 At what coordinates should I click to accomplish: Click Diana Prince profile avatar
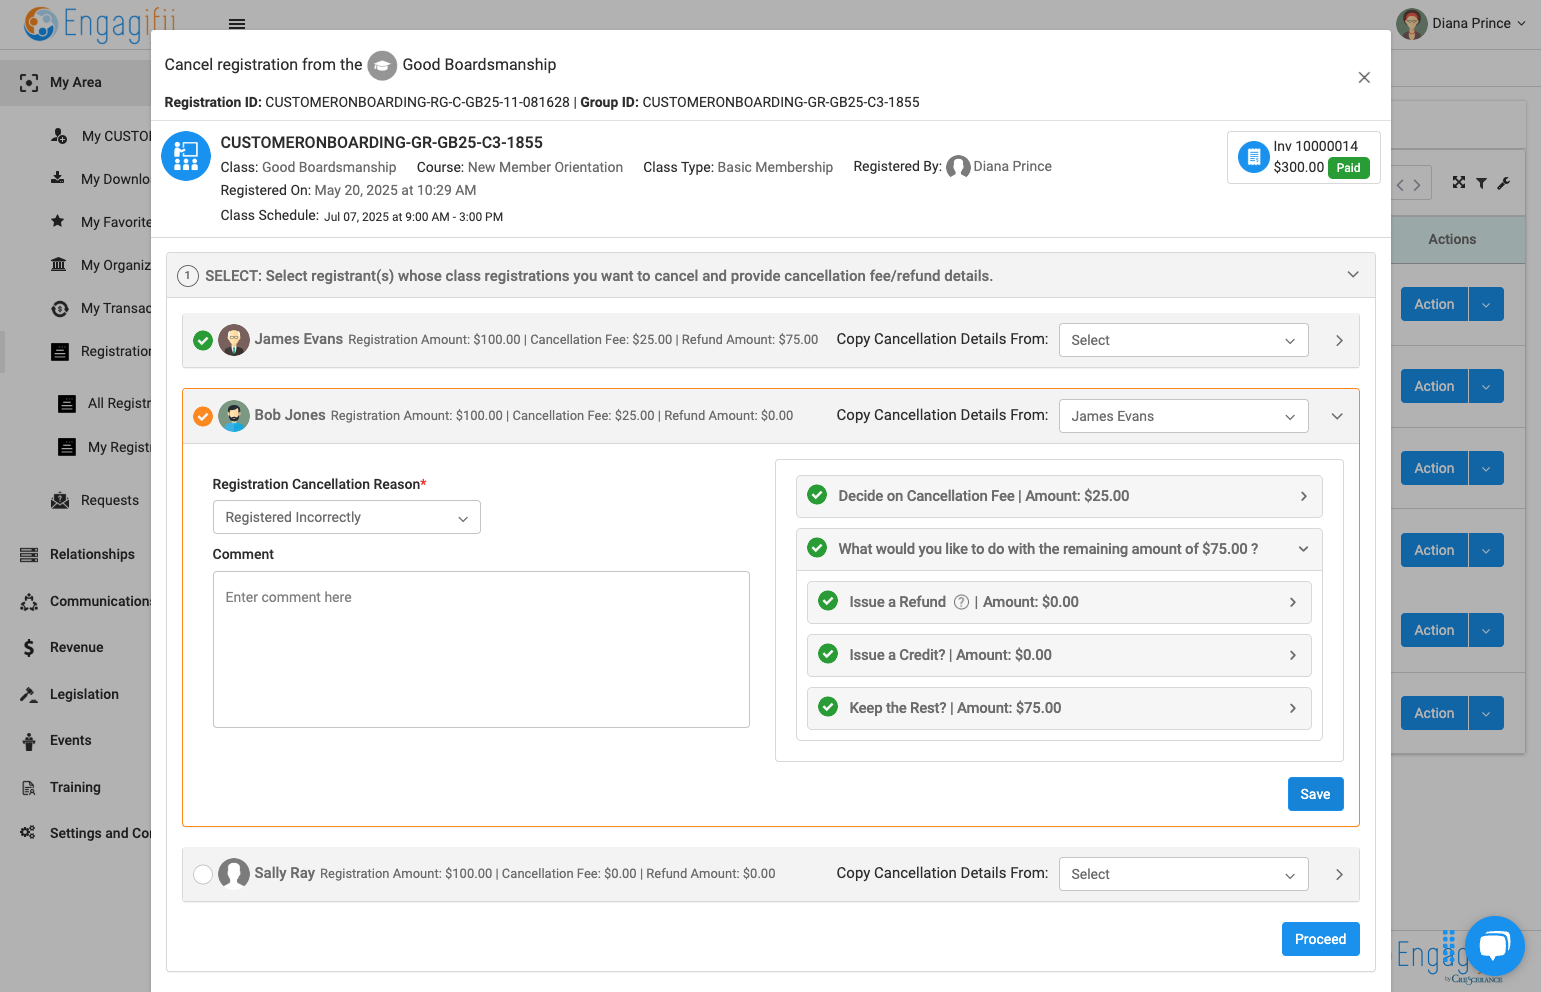tap(1411, 23)
